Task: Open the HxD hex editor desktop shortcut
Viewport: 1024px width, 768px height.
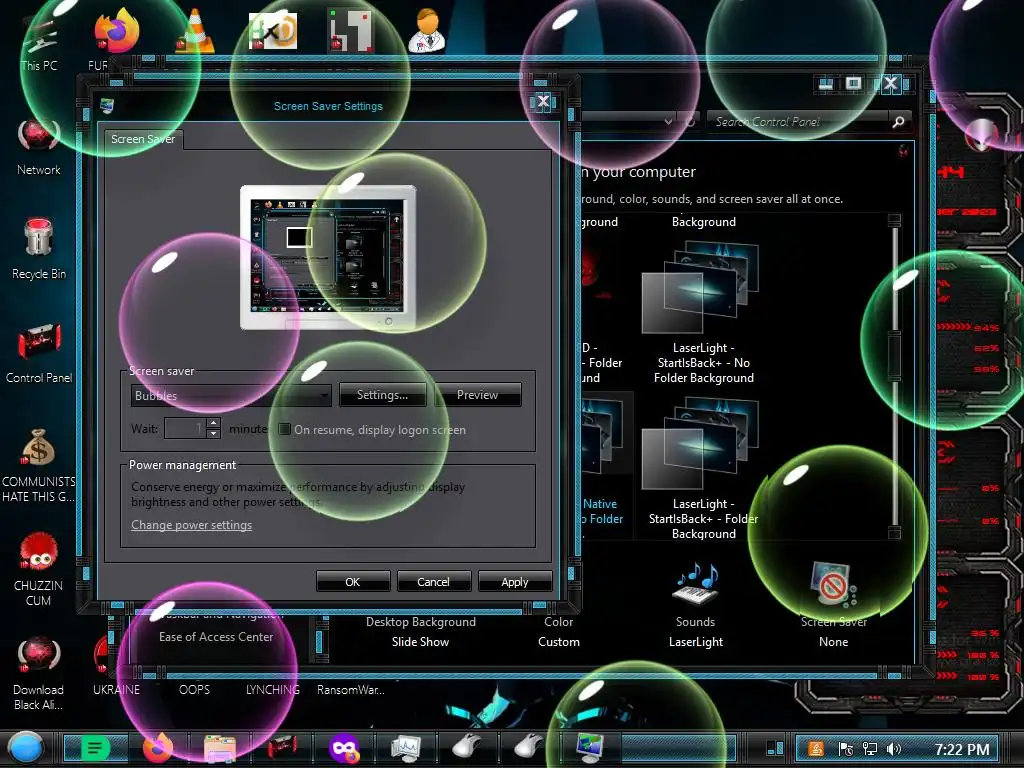Action: coord(273,31)
